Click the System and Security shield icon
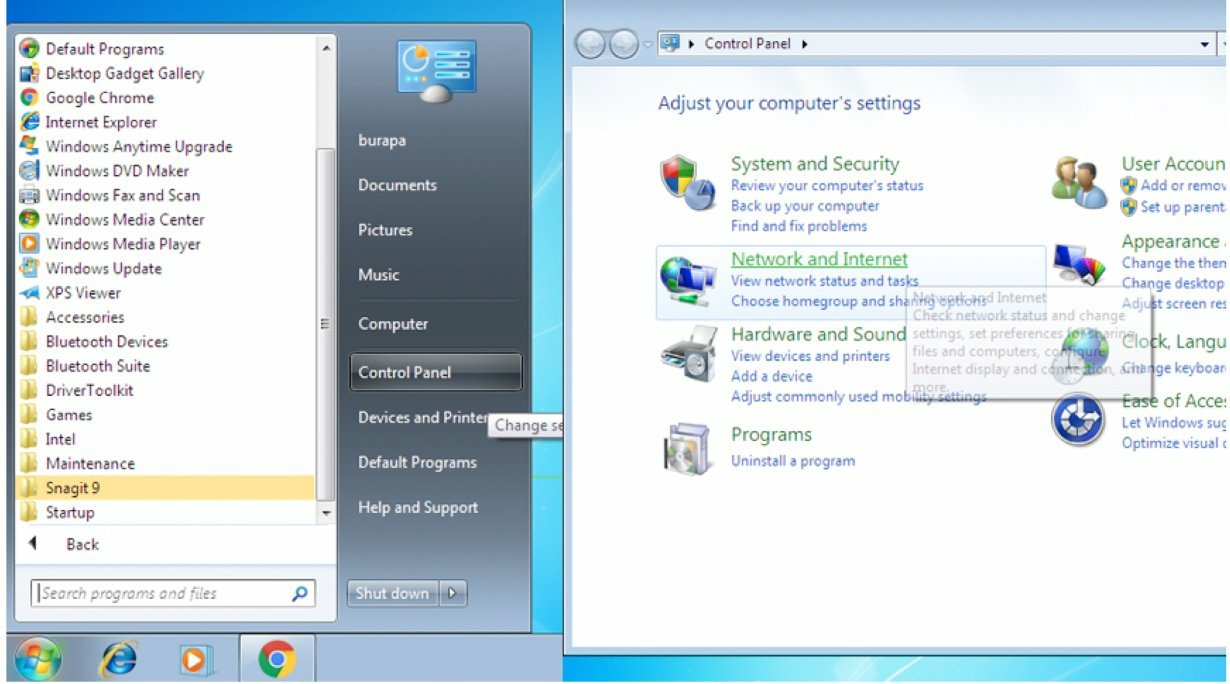The image size is (1230, 684). (x=688, y=183)
